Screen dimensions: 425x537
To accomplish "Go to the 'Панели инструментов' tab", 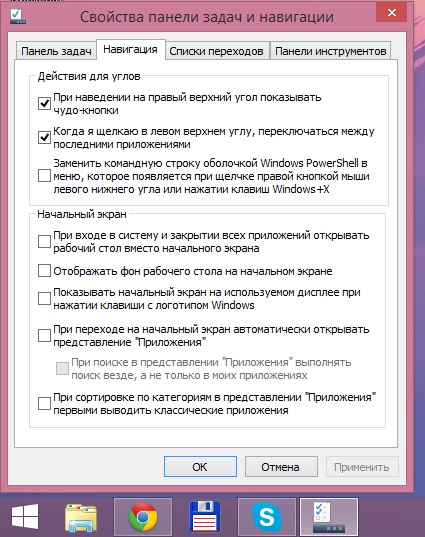I will pos(330,51).
